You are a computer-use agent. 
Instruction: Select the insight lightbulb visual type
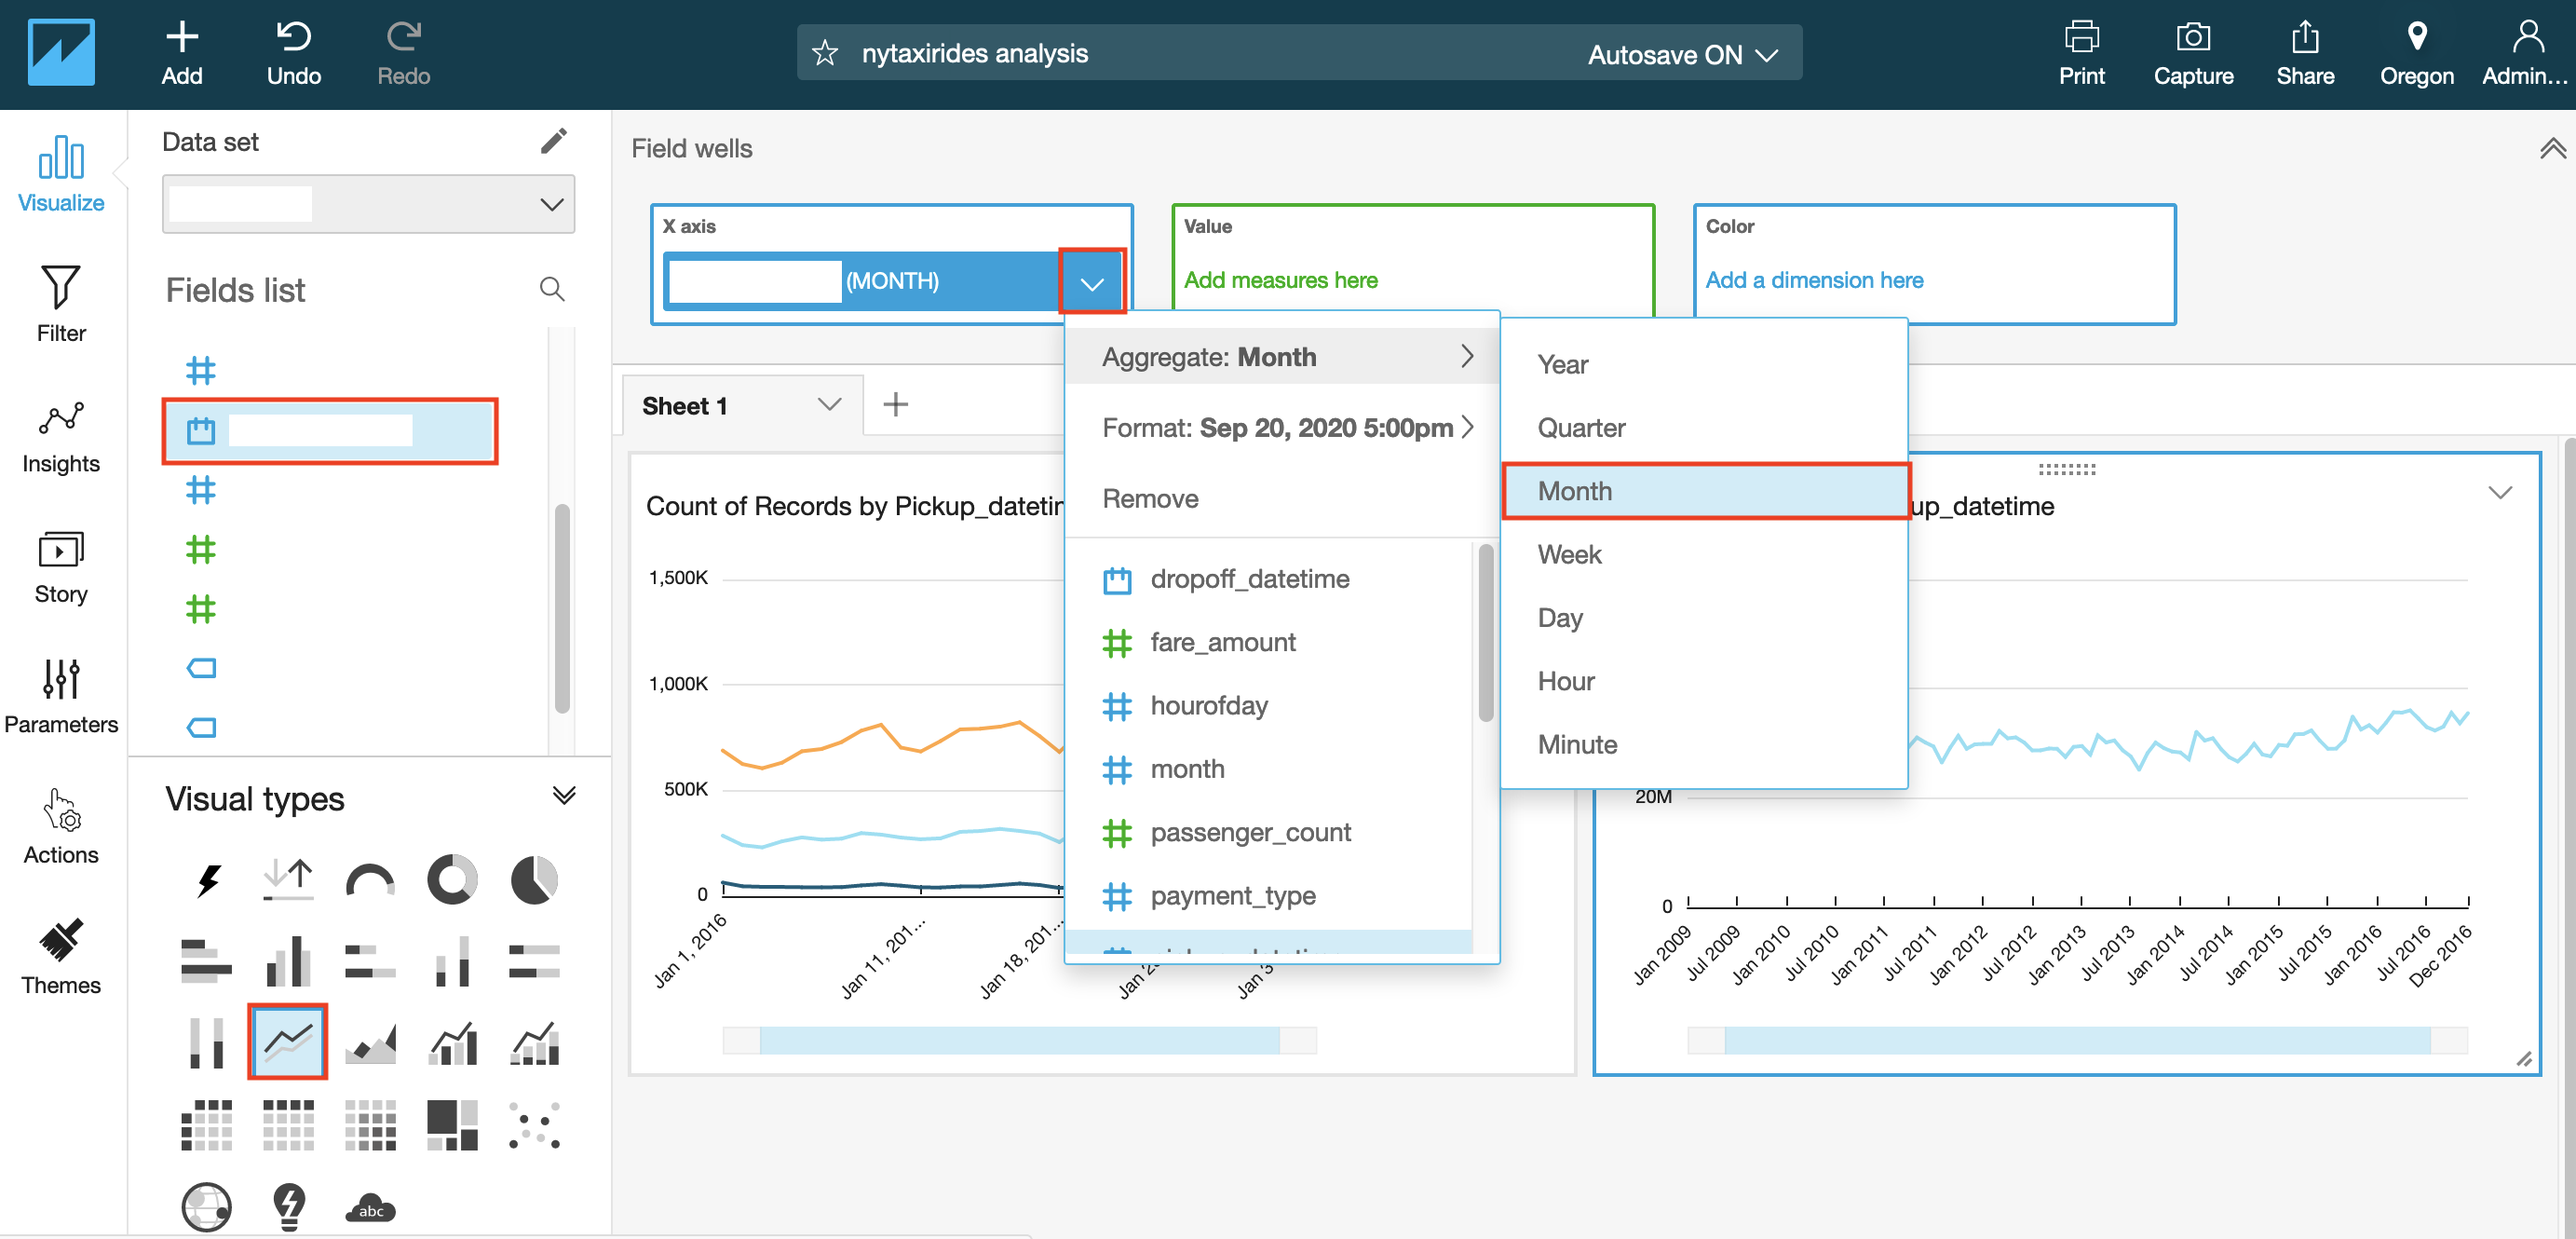coord(289,1207)
